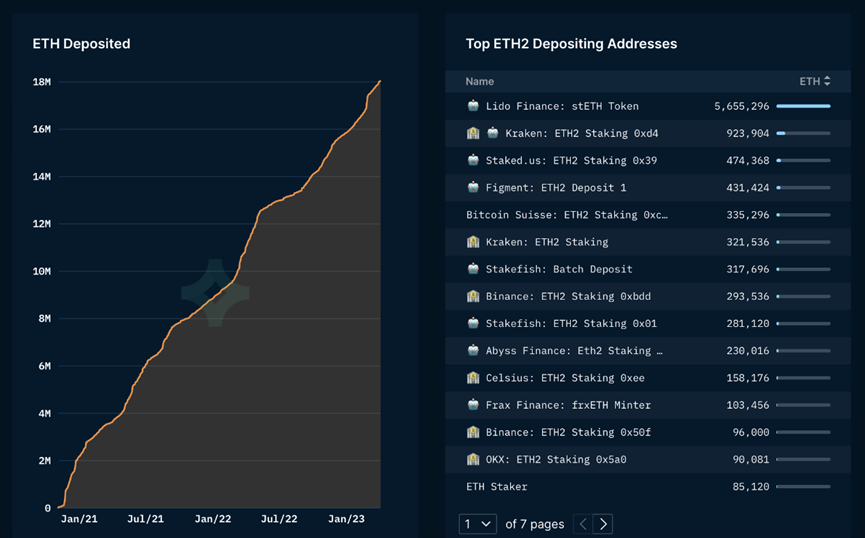This screenshot has width=865, height=538.
Task: Click the 321,536 ETH value
Action: [747, 242]
